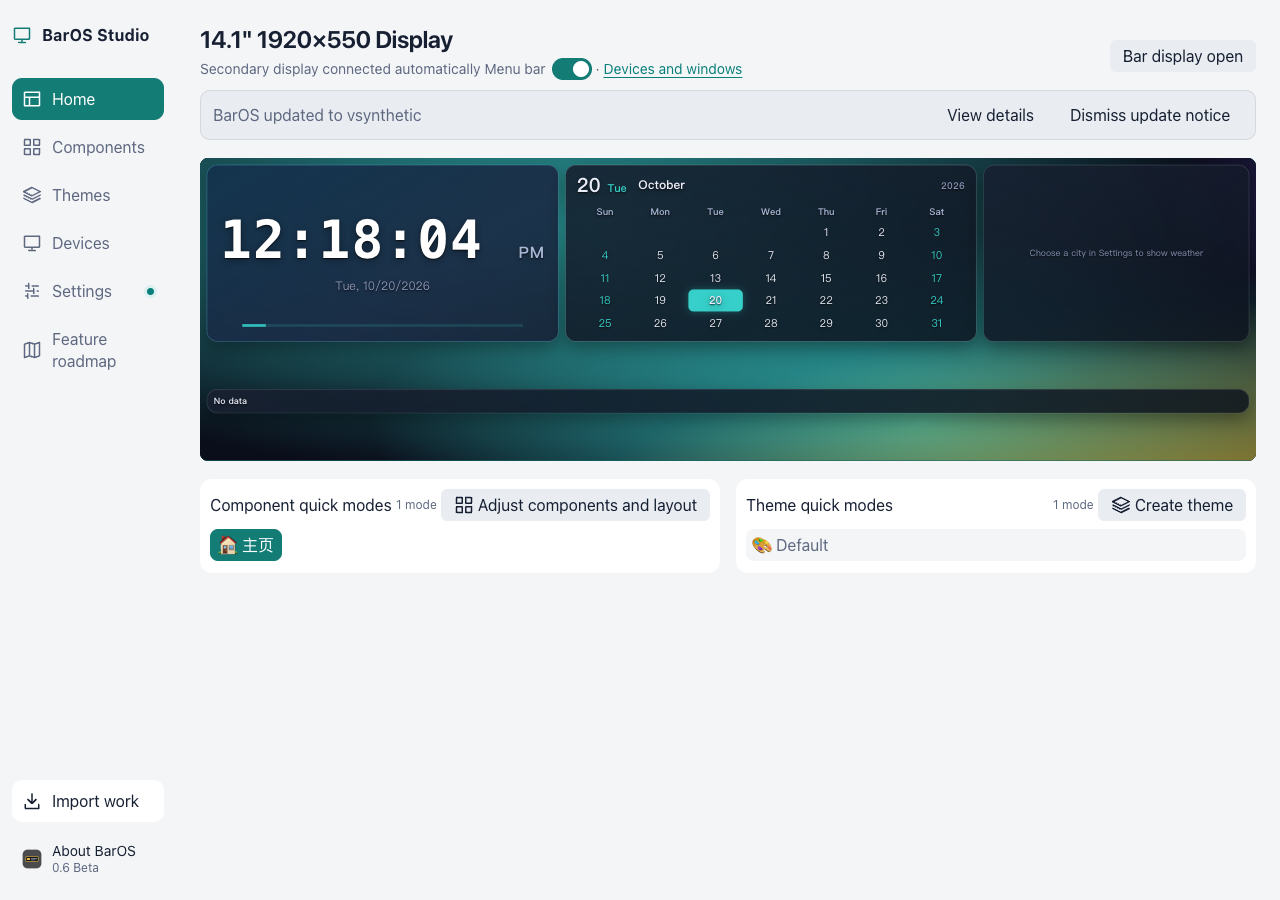
Task: Open the Components page
Action: click(x=88, y=147)
